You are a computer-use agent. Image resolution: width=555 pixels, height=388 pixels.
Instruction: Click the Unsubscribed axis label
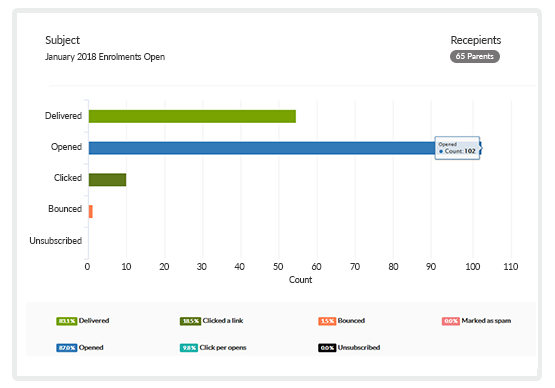56,241
